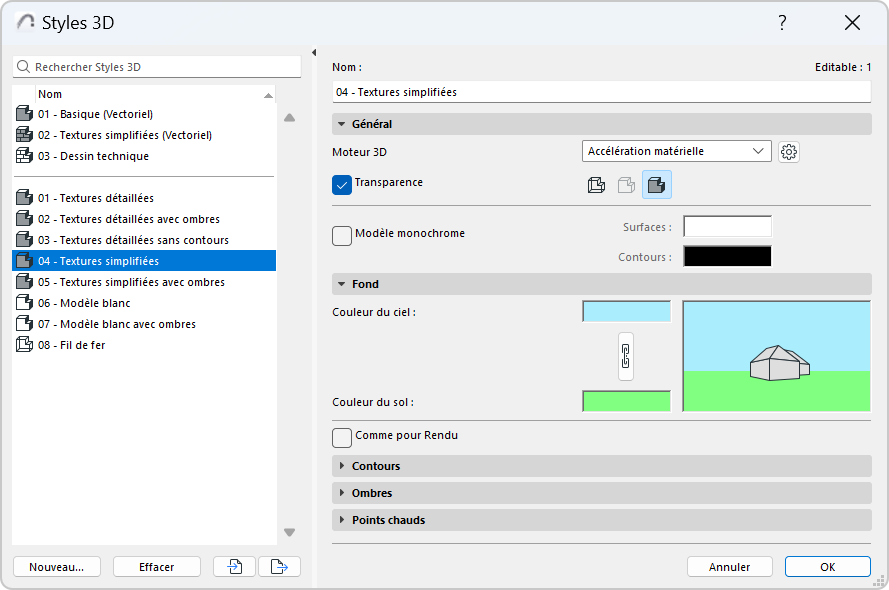Click the Nouveau... button
Image resolution: width=889 pixels, height=590 pixels.
[57, 567]
